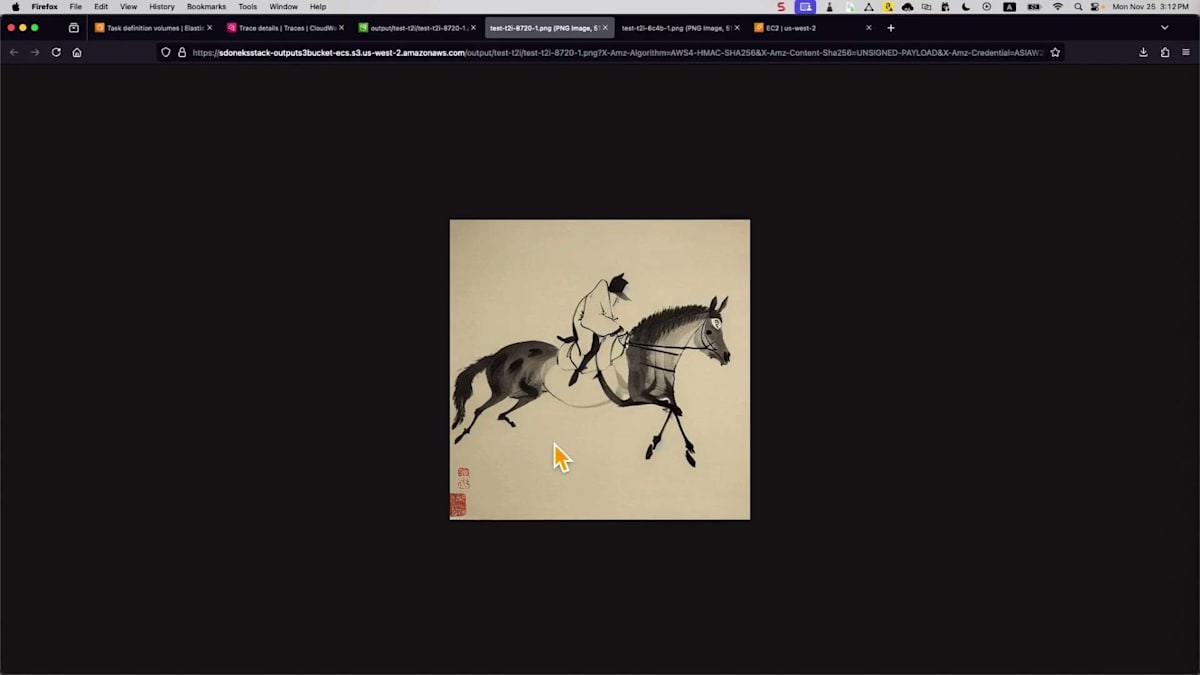Click the horse painting image
Image resolution: width=1200 pixels, height=675 pixels.
coord(600,369)
